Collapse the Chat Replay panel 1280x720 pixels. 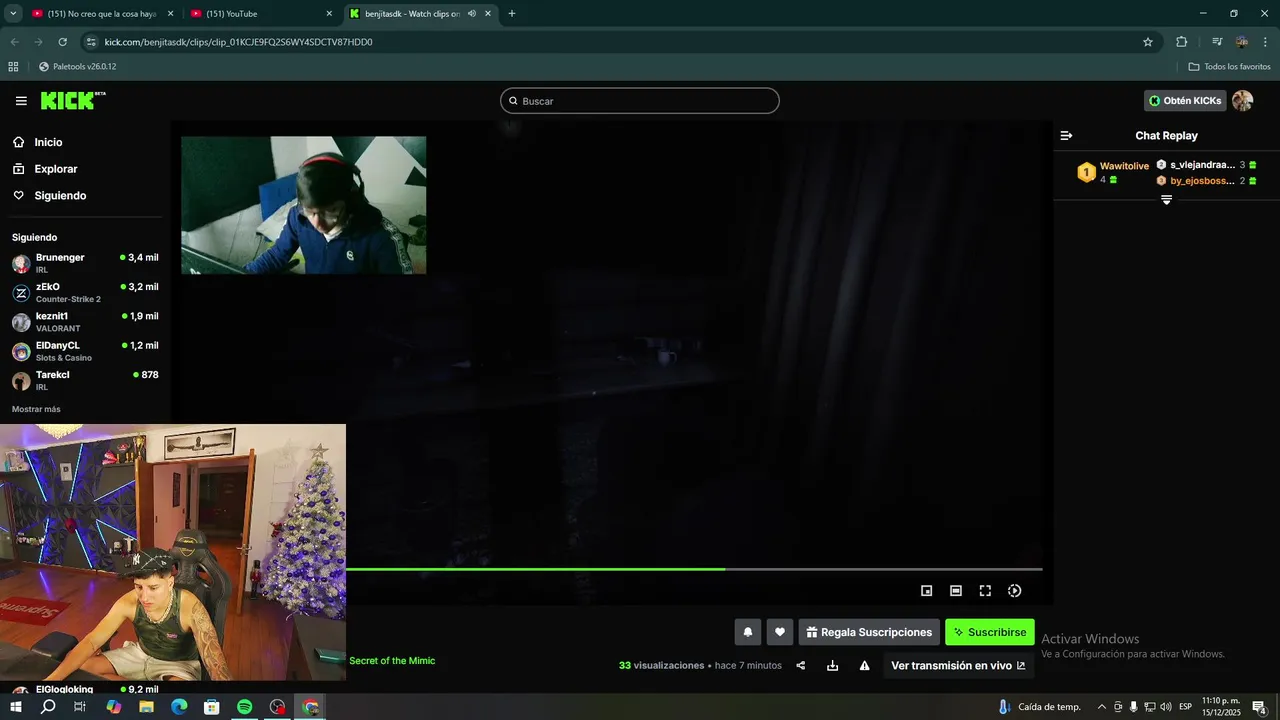[x=1066, y=135]
